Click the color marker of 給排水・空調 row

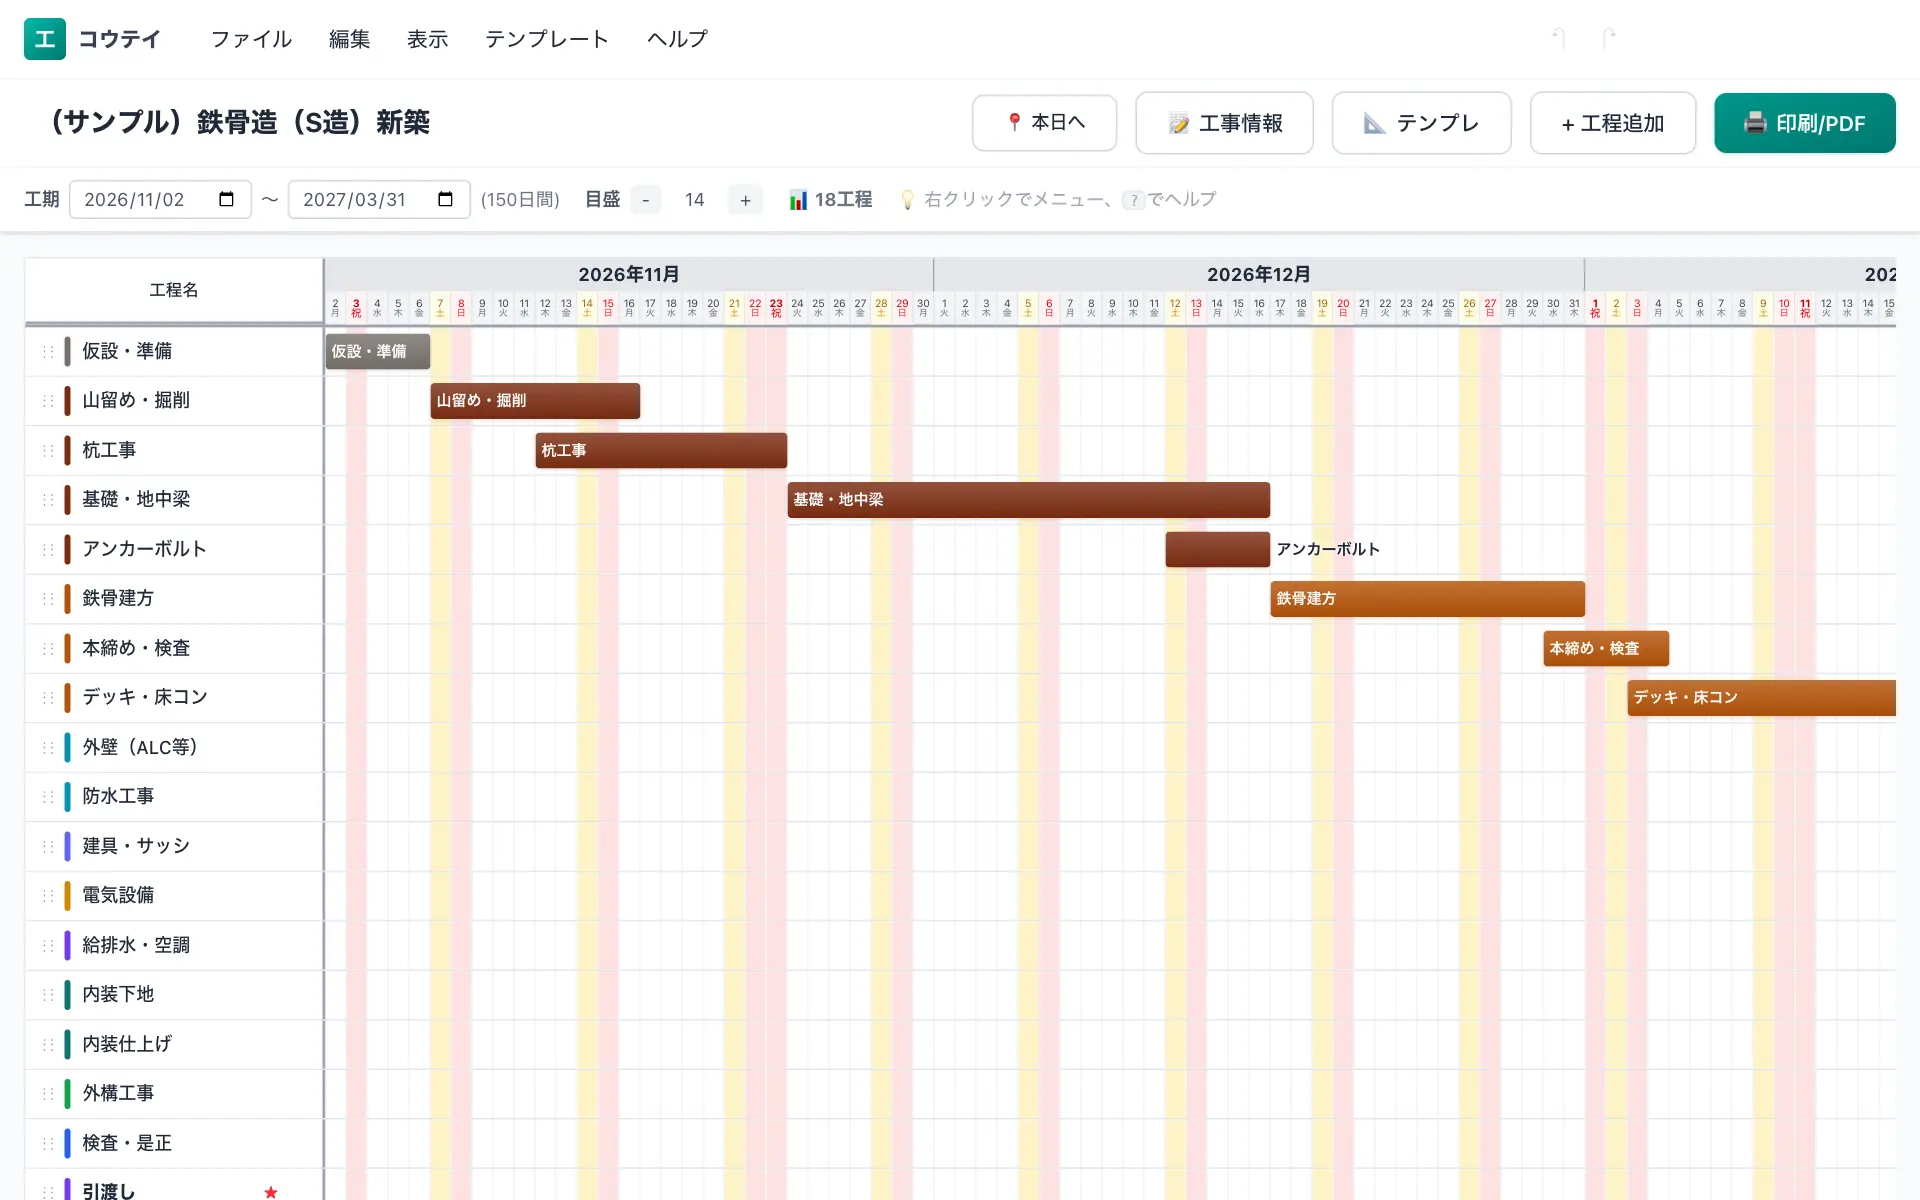[67, 945]
